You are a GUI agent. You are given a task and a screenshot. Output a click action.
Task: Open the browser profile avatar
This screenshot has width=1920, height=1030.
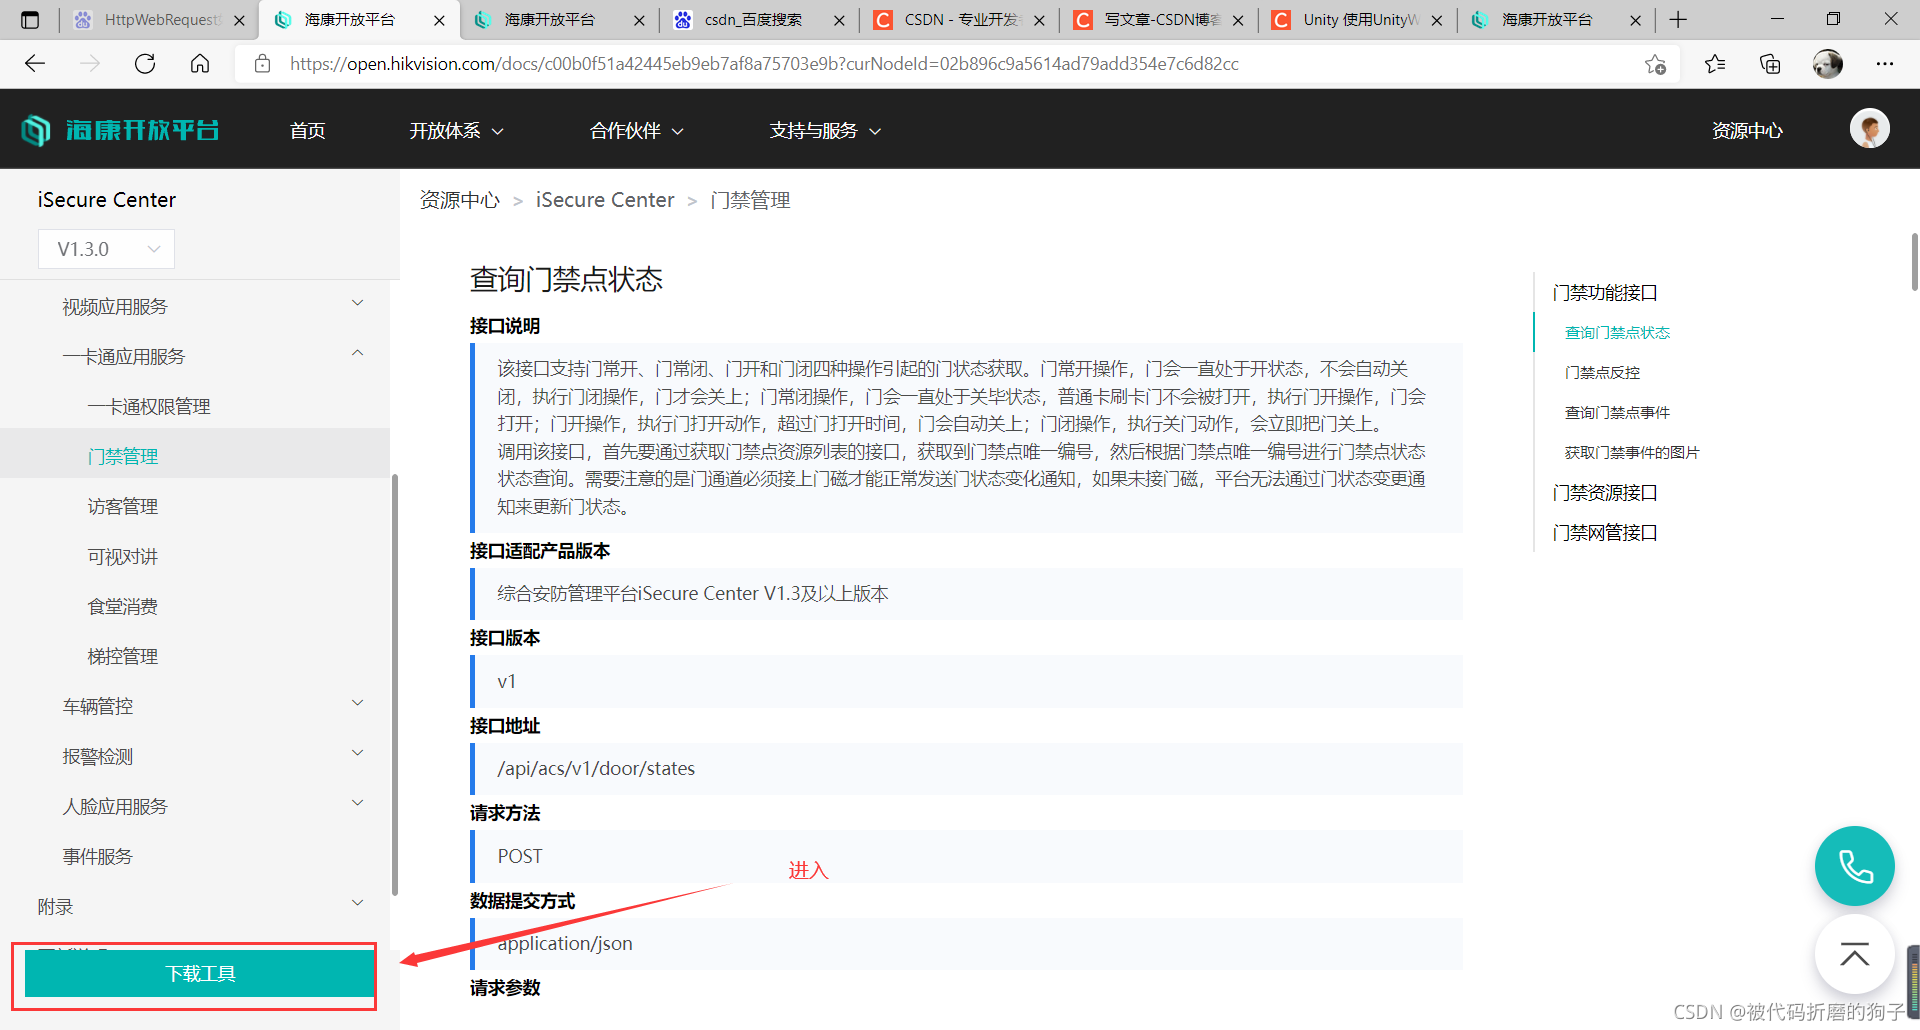1828,64
